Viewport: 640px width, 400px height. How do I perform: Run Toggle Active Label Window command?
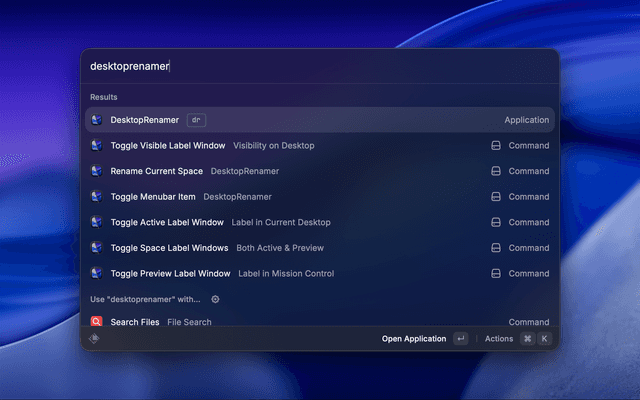167,222
